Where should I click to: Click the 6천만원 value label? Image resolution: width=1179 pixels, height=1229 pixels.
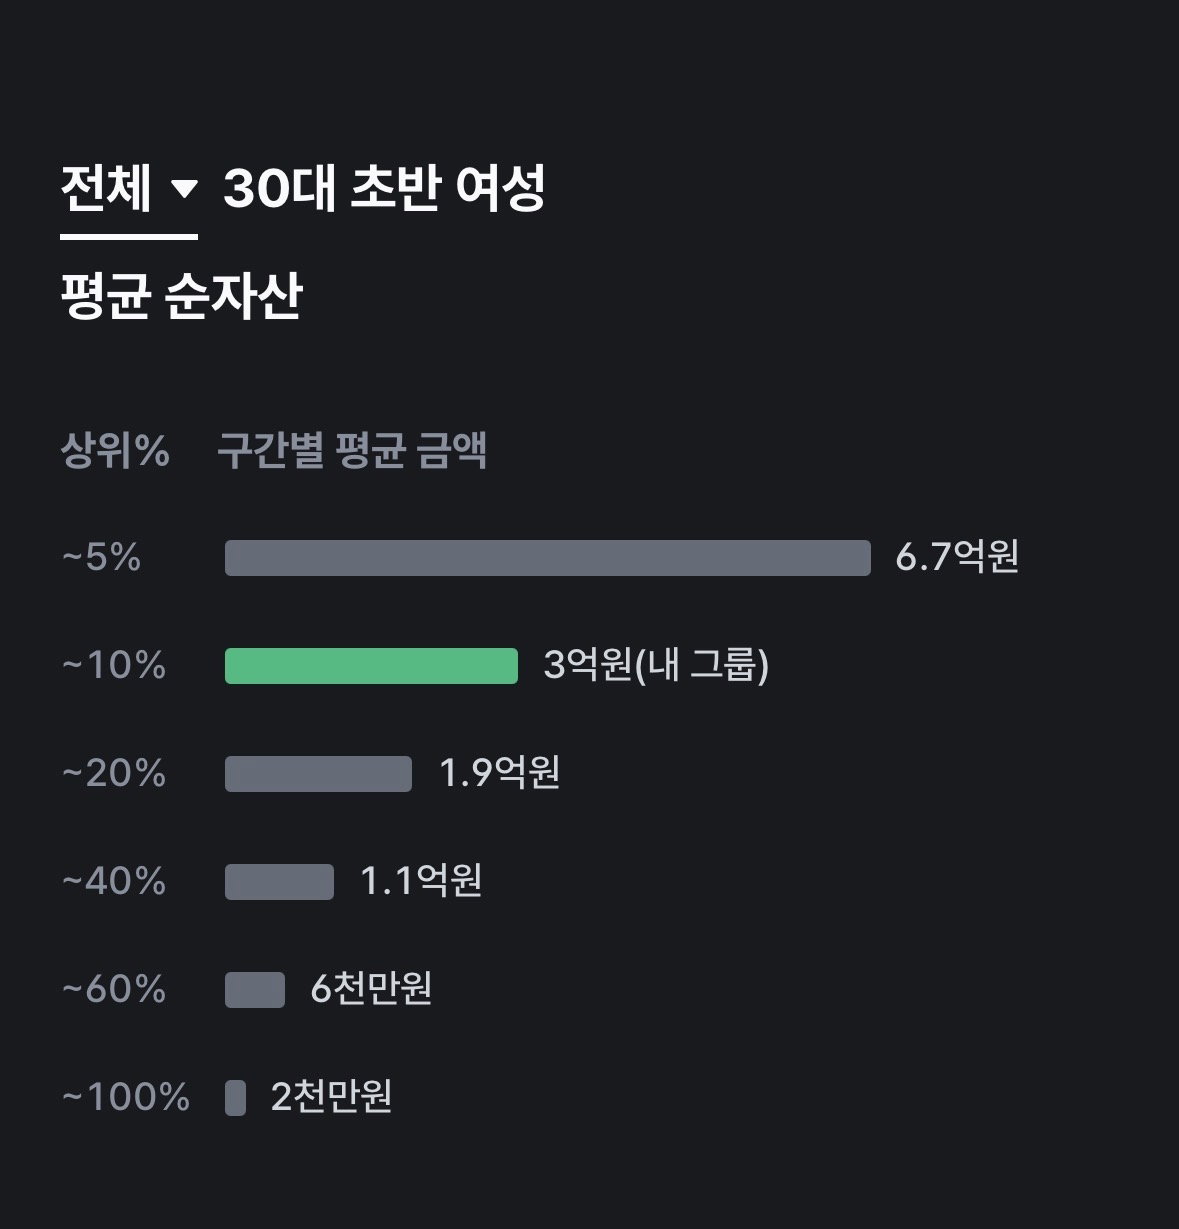371,989
